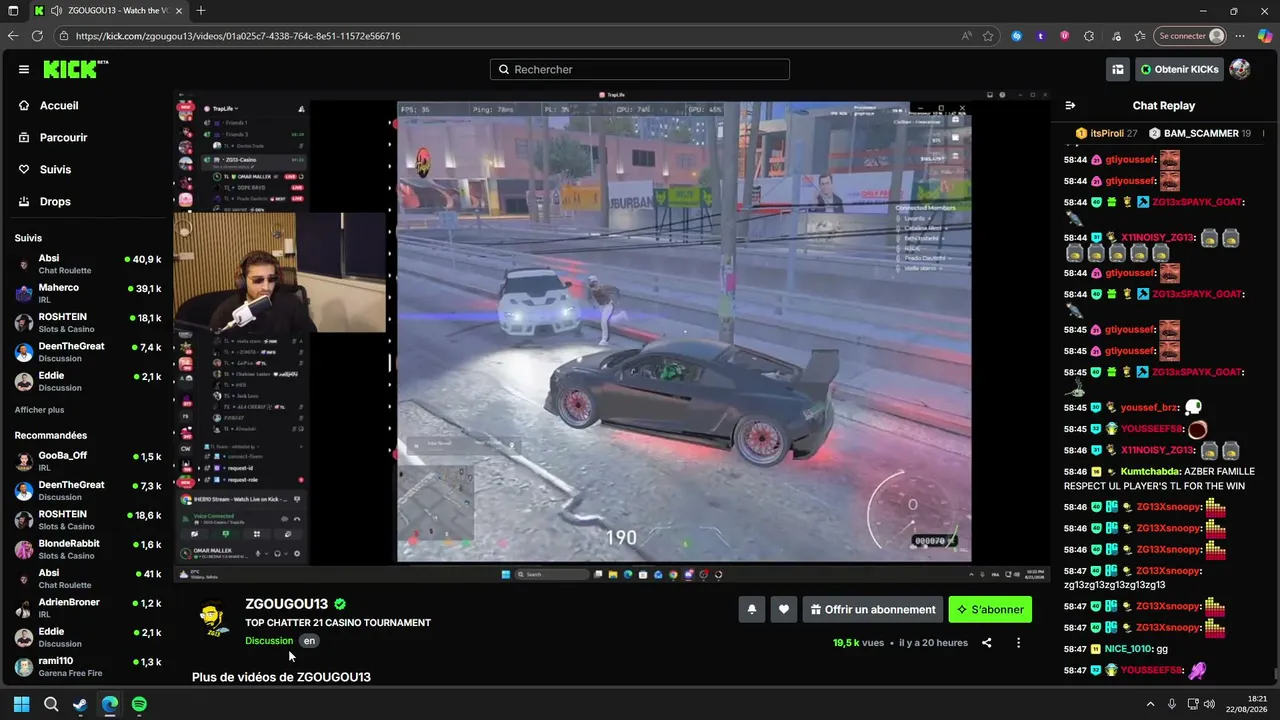This screenshot has width=1280, height=720.
Task: Click the Rechercher search field
Action: coord(640,69)
